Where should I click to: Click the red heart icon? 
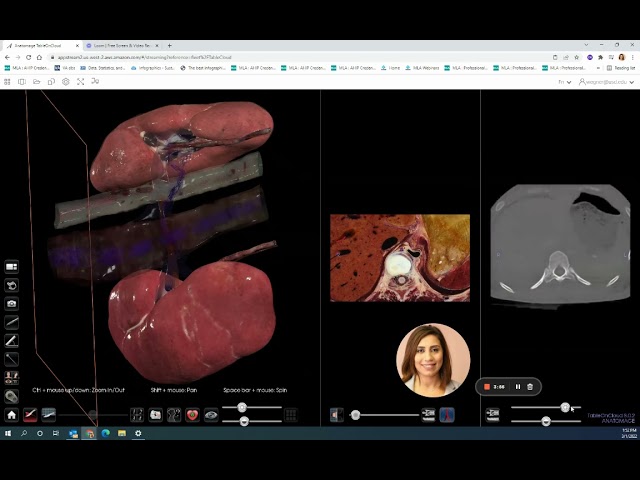192,415
